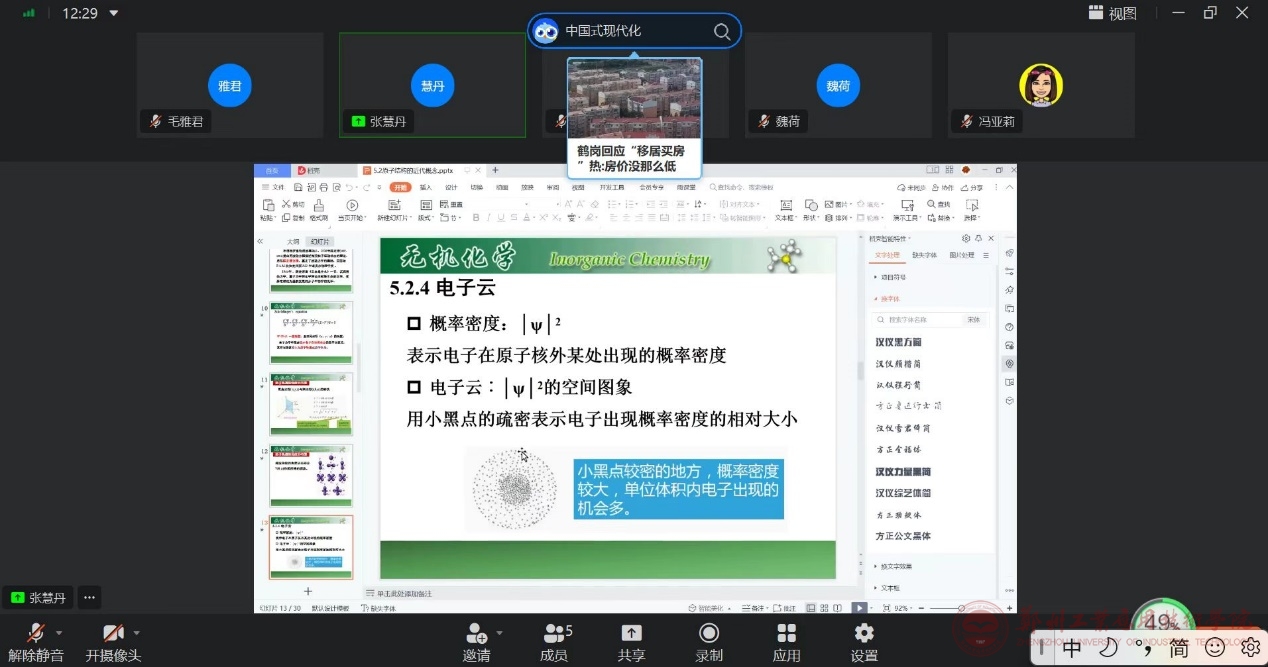The image size is (1268, 667).
Task: Open the 应用 apps icon
Action: coord(786,633)
